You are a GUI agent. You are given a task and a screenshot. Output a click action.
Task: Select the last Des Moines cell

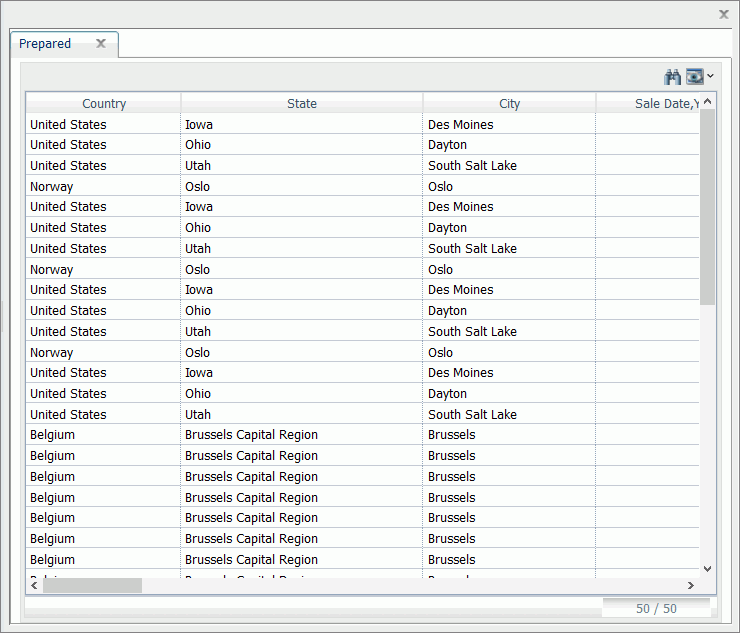point(509,372)
